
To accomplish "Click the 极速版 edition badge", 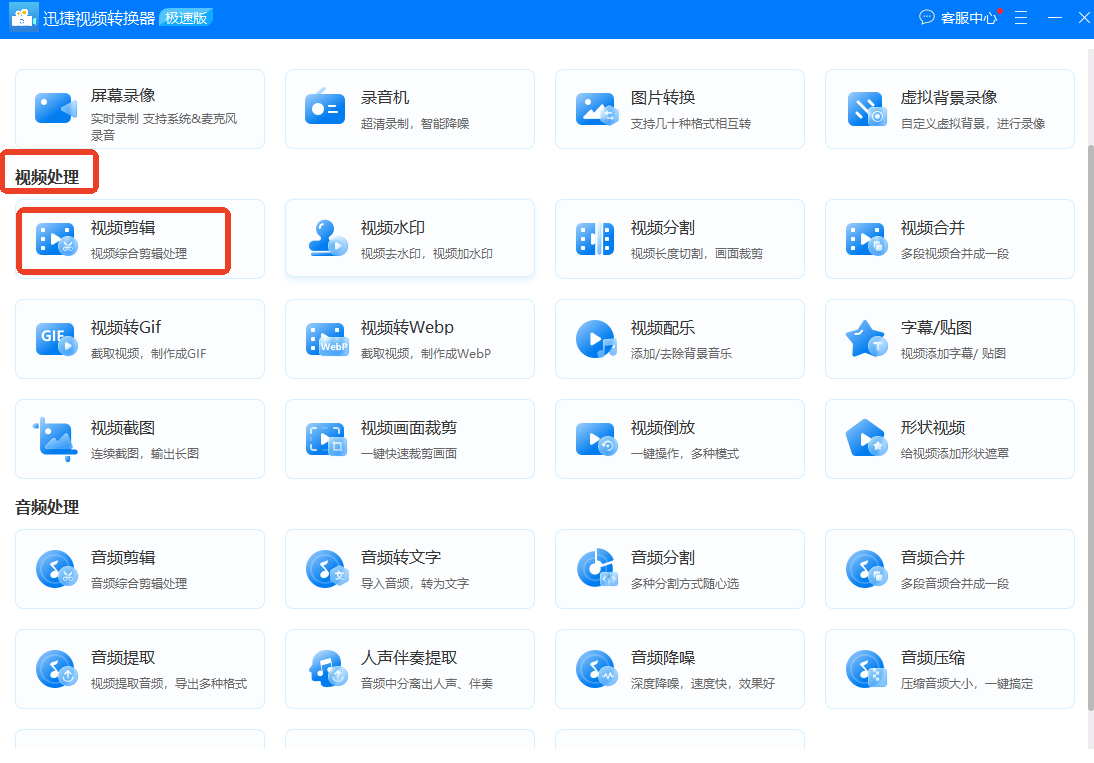I will point(186,17).
